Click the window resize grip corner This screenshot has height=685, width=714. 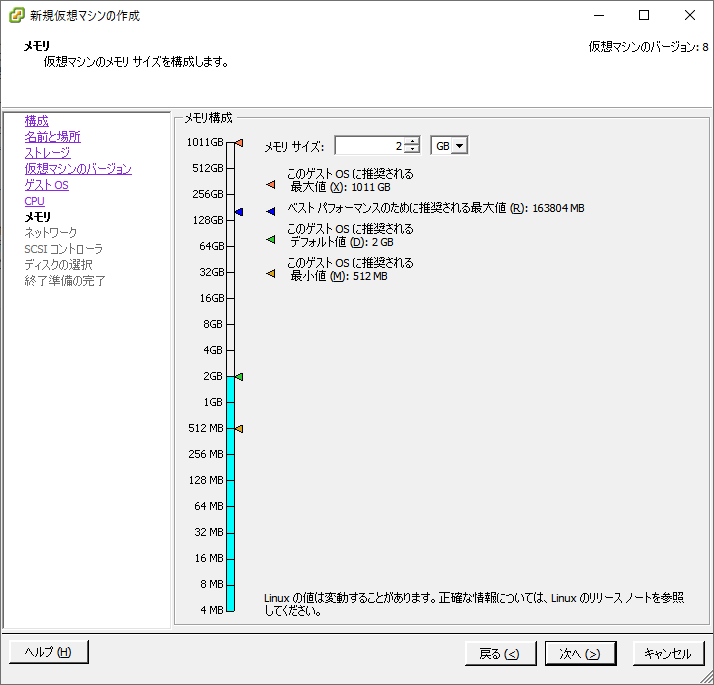(707, 678)
